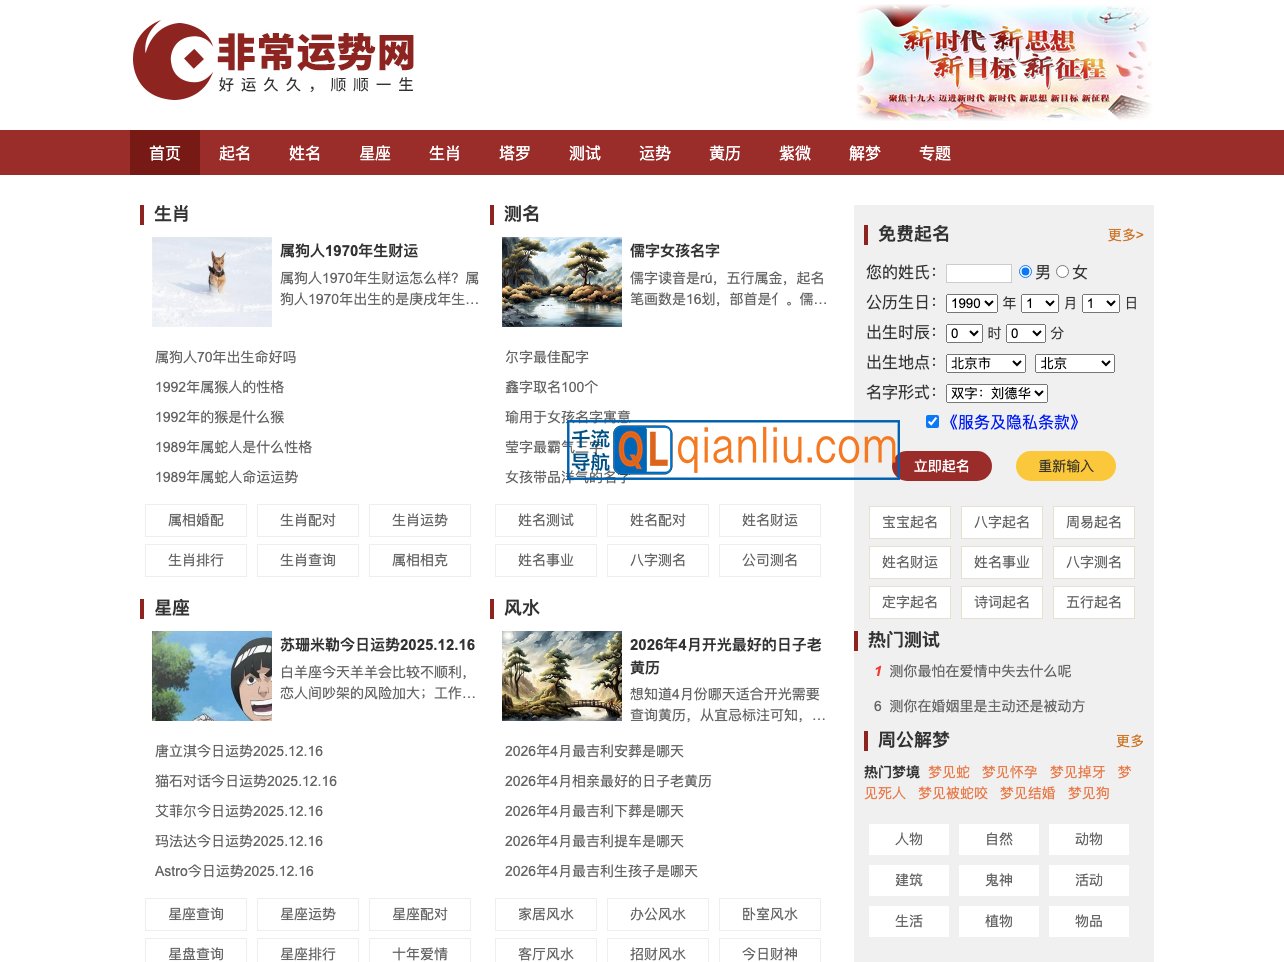Open the birth year 1990 dropdown

point(971,302)
